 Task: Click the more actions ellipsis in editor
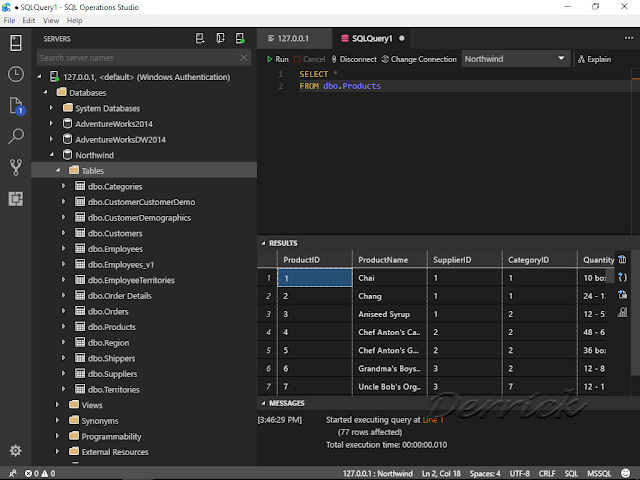(x=629, y=38)
